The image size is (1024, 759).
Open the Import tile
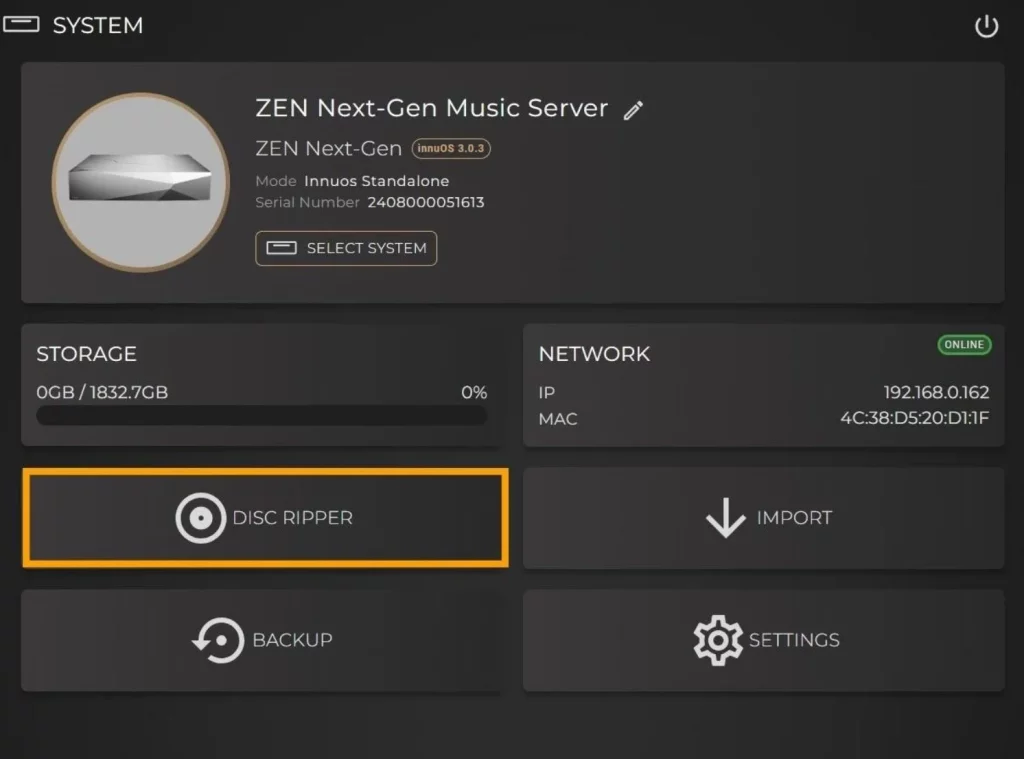tap(763, 518)
